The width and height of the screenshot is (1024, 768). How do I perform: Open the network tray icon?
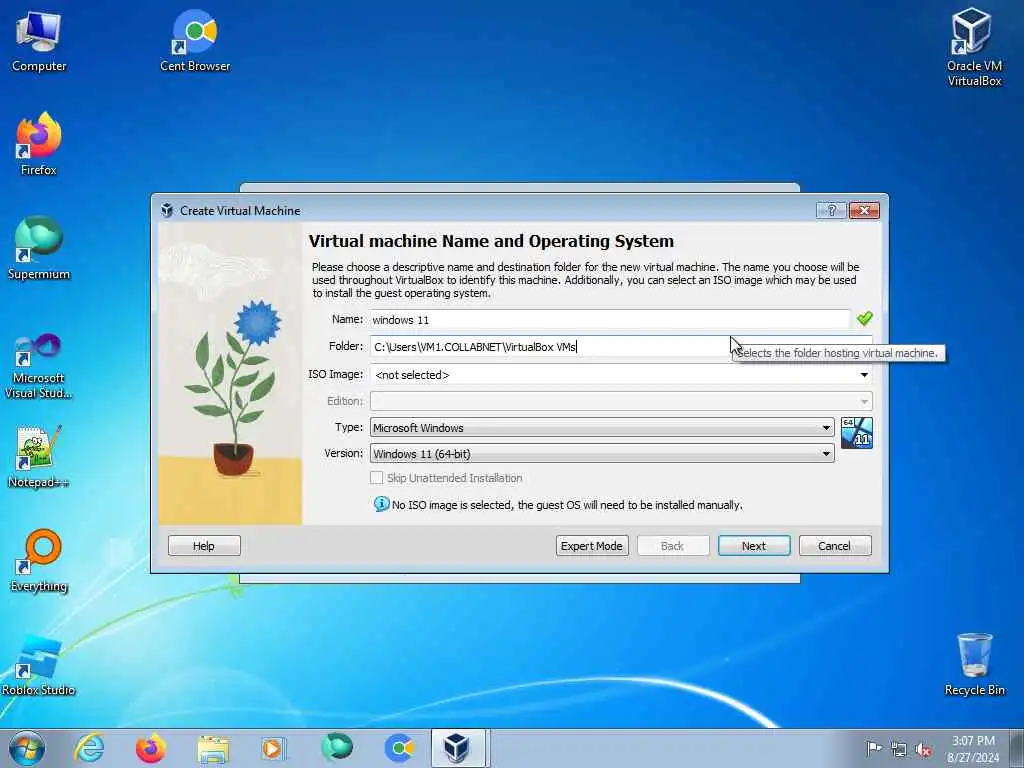tap(899, 750)
